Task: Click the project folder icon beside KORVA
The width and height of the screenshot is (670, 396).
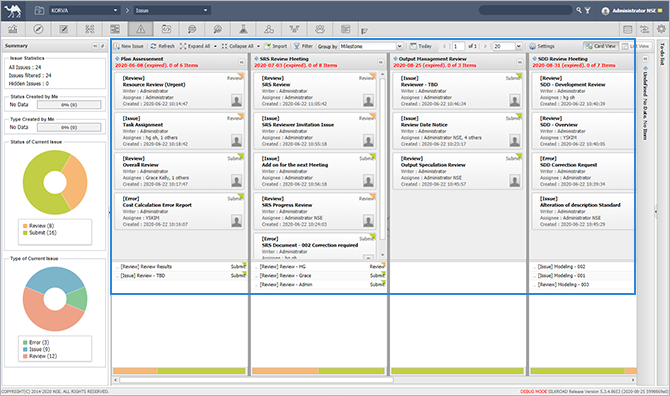Action: (39, 10)
